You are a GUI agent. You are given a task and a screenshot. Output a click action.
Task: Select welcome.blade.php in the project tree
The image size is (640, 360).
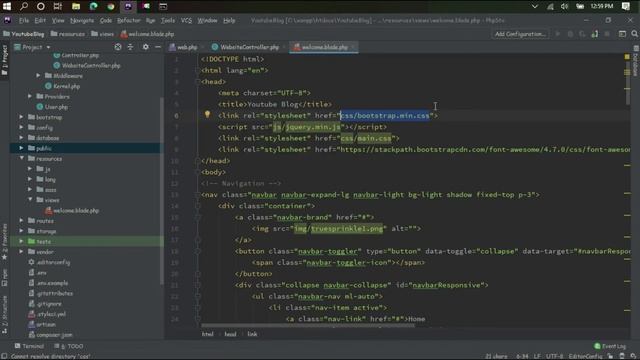[72, 211]
